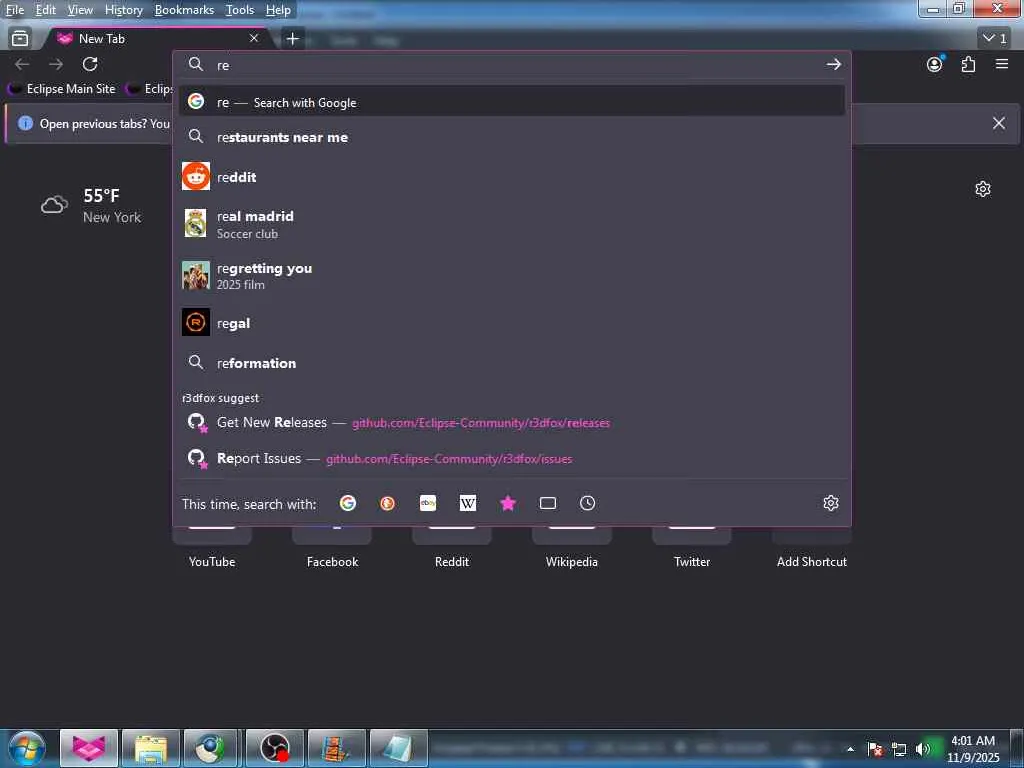Image resolution: width=1024 pixels, height=768 pixels.
Task: Dismiss the Open previous tabs notification
Action: (x=999, y=123)
